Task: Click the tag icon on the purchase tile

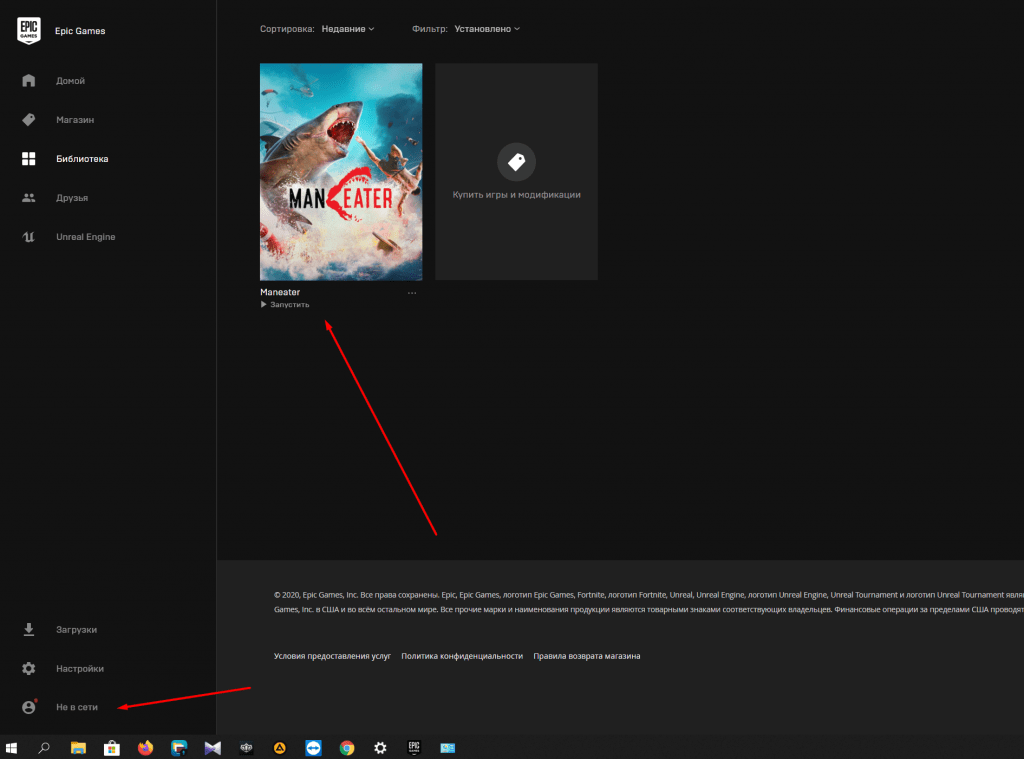Action: point(516,162)
